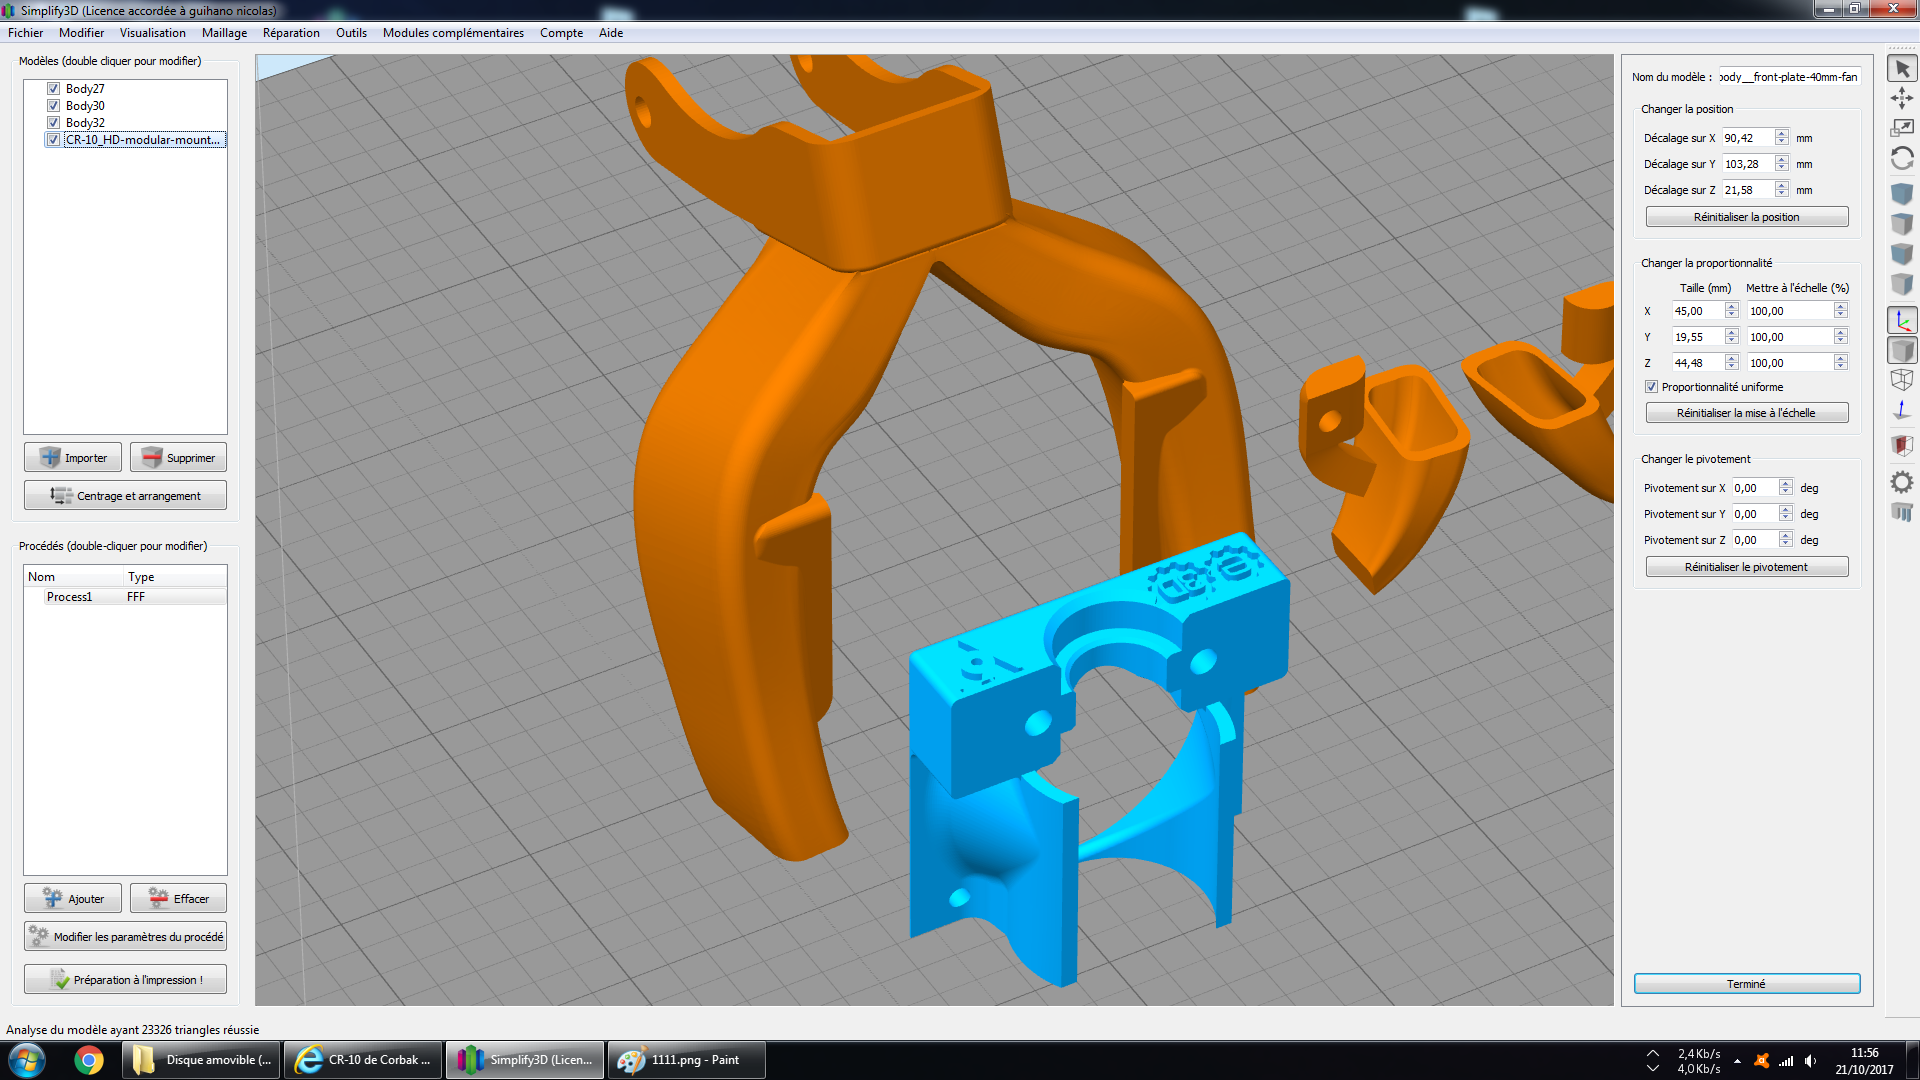The width and height of the screenshot is (1920, 1080).
Task: Activate the scale model tool
Action: [x=1902, y=128]
